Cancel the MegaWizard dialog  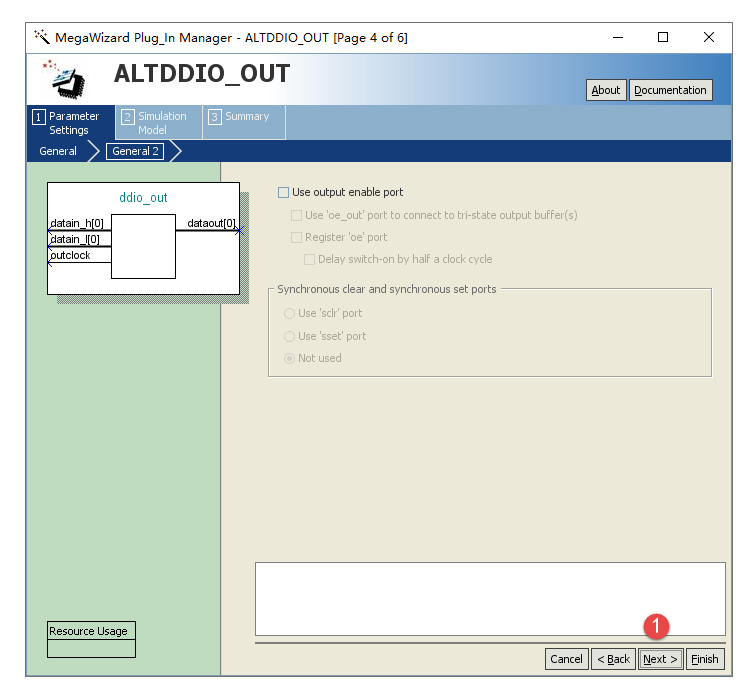pos(566,659)
